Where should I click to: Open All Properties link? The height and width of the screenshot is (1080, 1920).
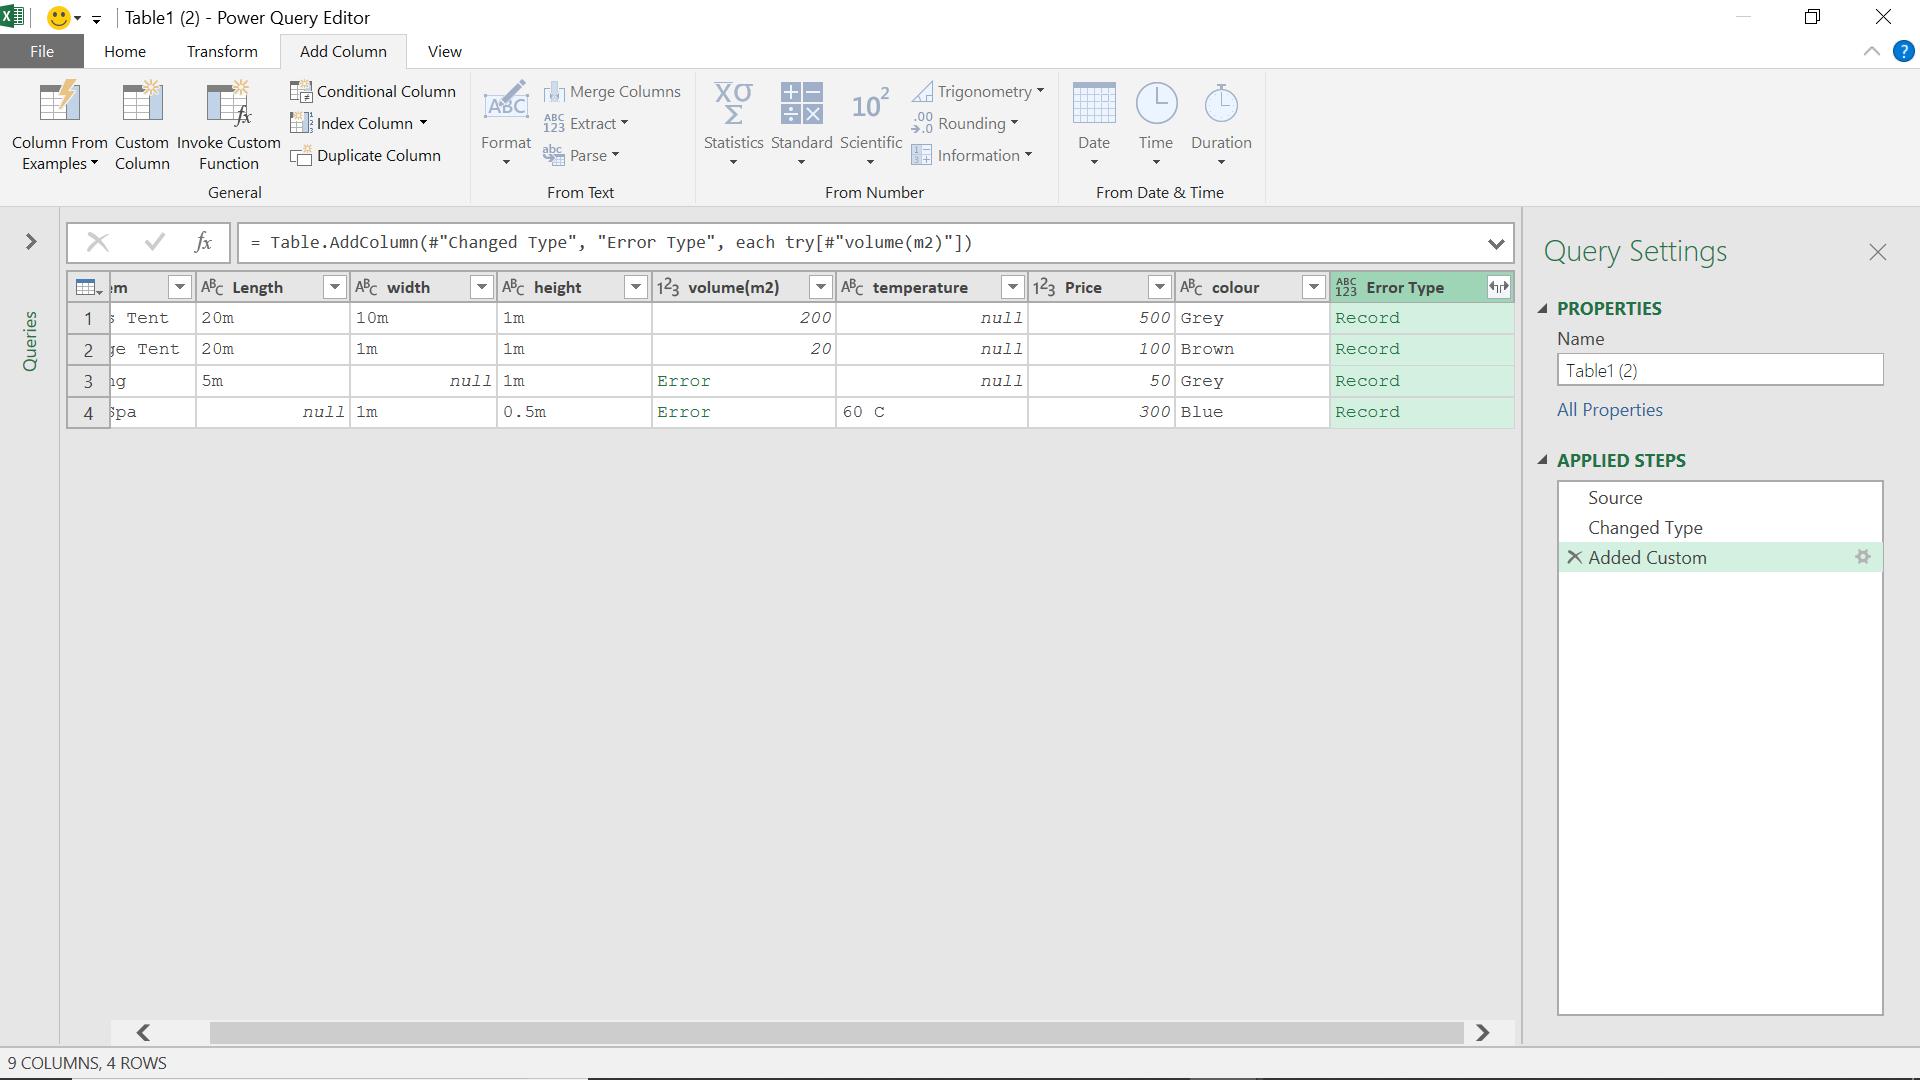(x=1609, y=410)
